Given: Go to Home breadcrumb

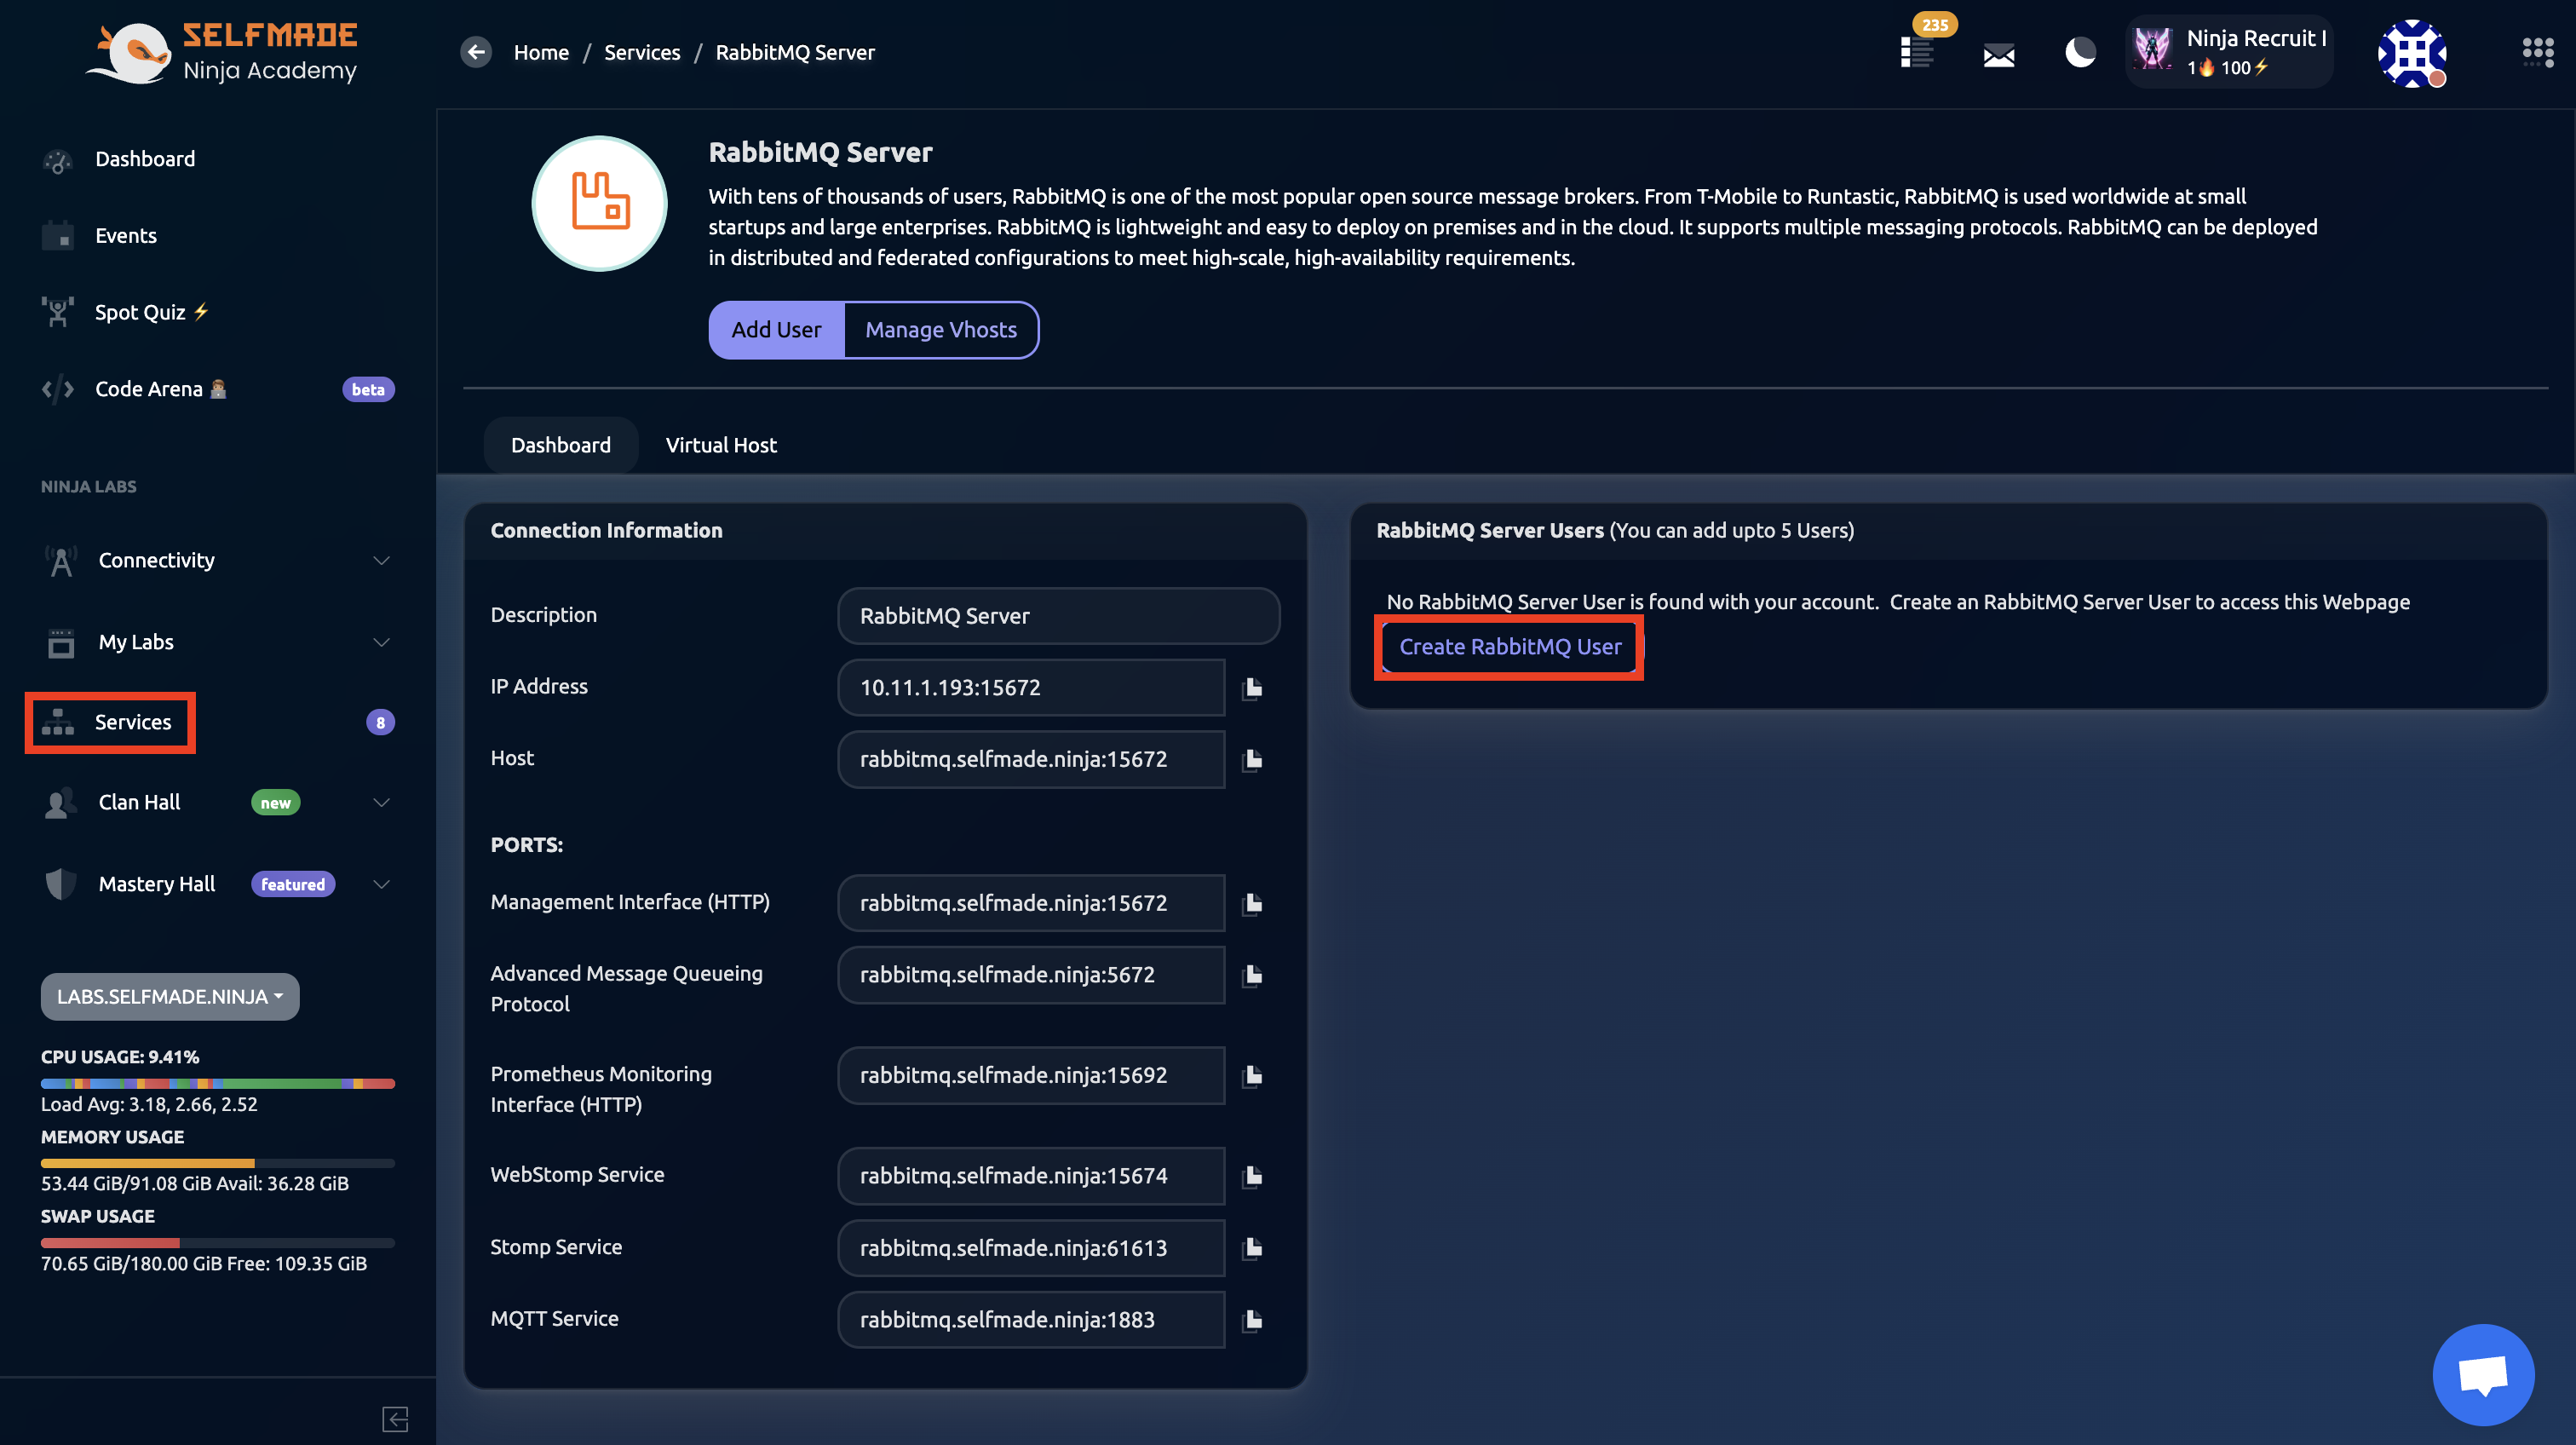Looking at the screenshot, I should click(x=541, y=52).
